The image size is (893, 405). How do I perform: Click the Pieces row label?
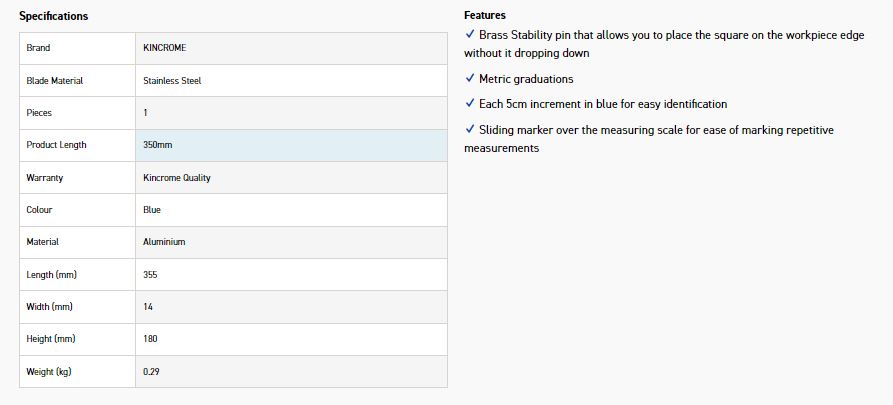tap(39, 113)
